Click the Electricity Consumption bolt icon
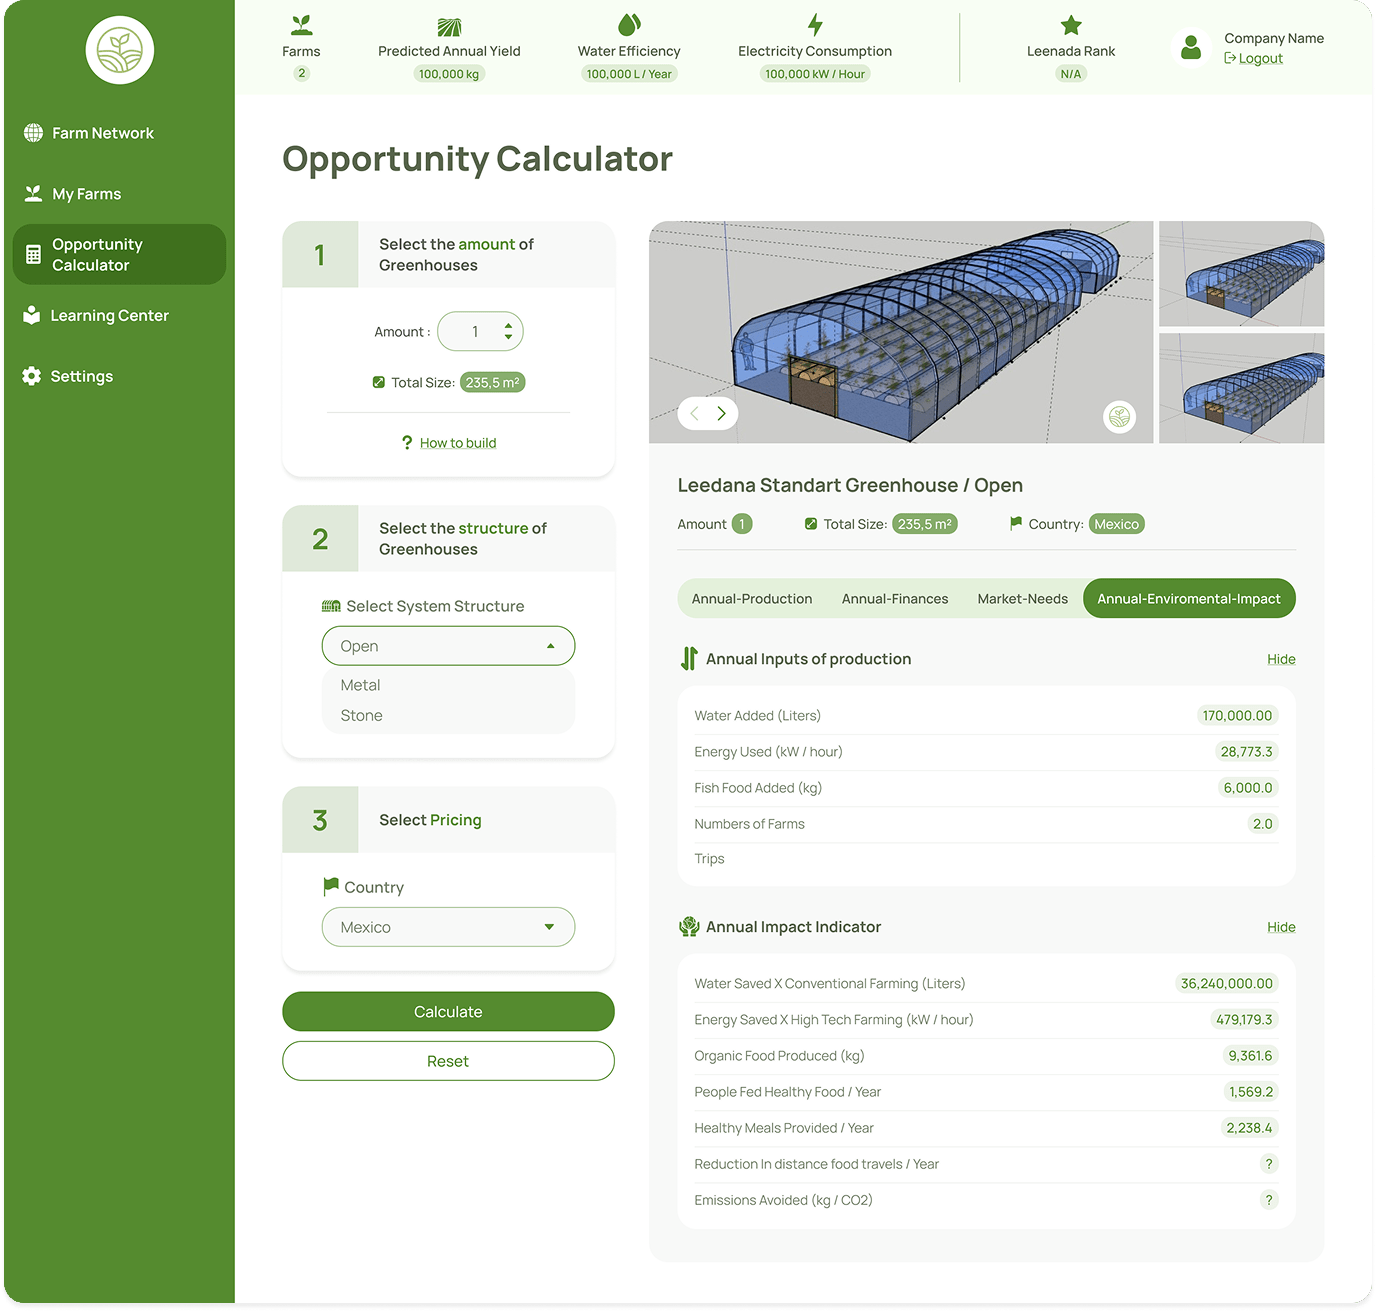Viewport: 1376px width, 1311px height. tap(815, 25)
